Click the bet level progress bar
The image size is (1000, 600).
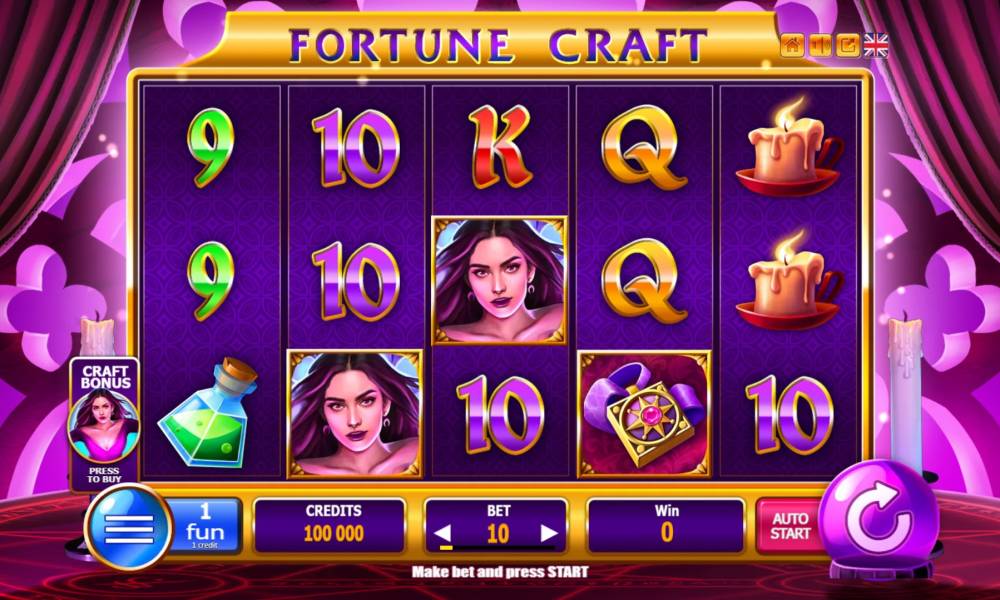[x=497, y=548]
